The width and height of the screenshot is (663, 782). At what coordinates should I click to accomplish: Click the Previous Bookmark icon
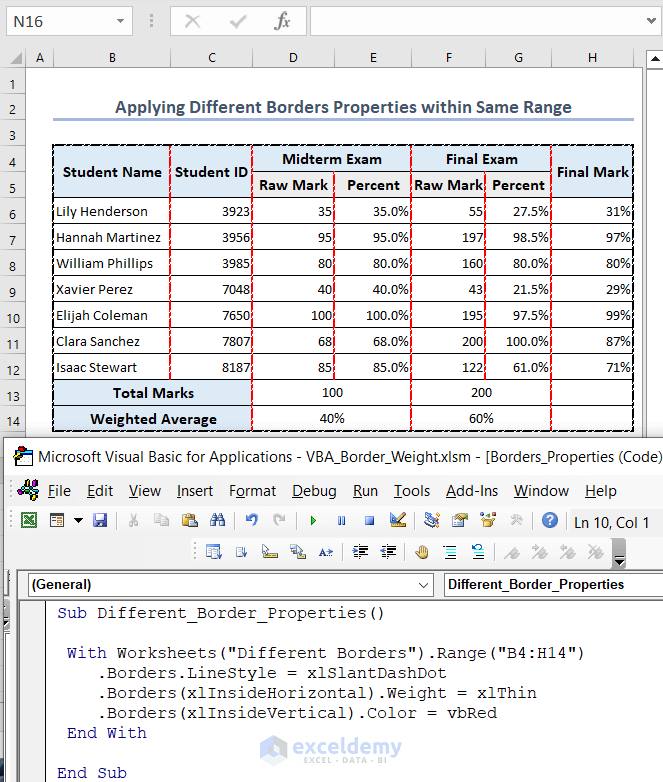point(568,552)
